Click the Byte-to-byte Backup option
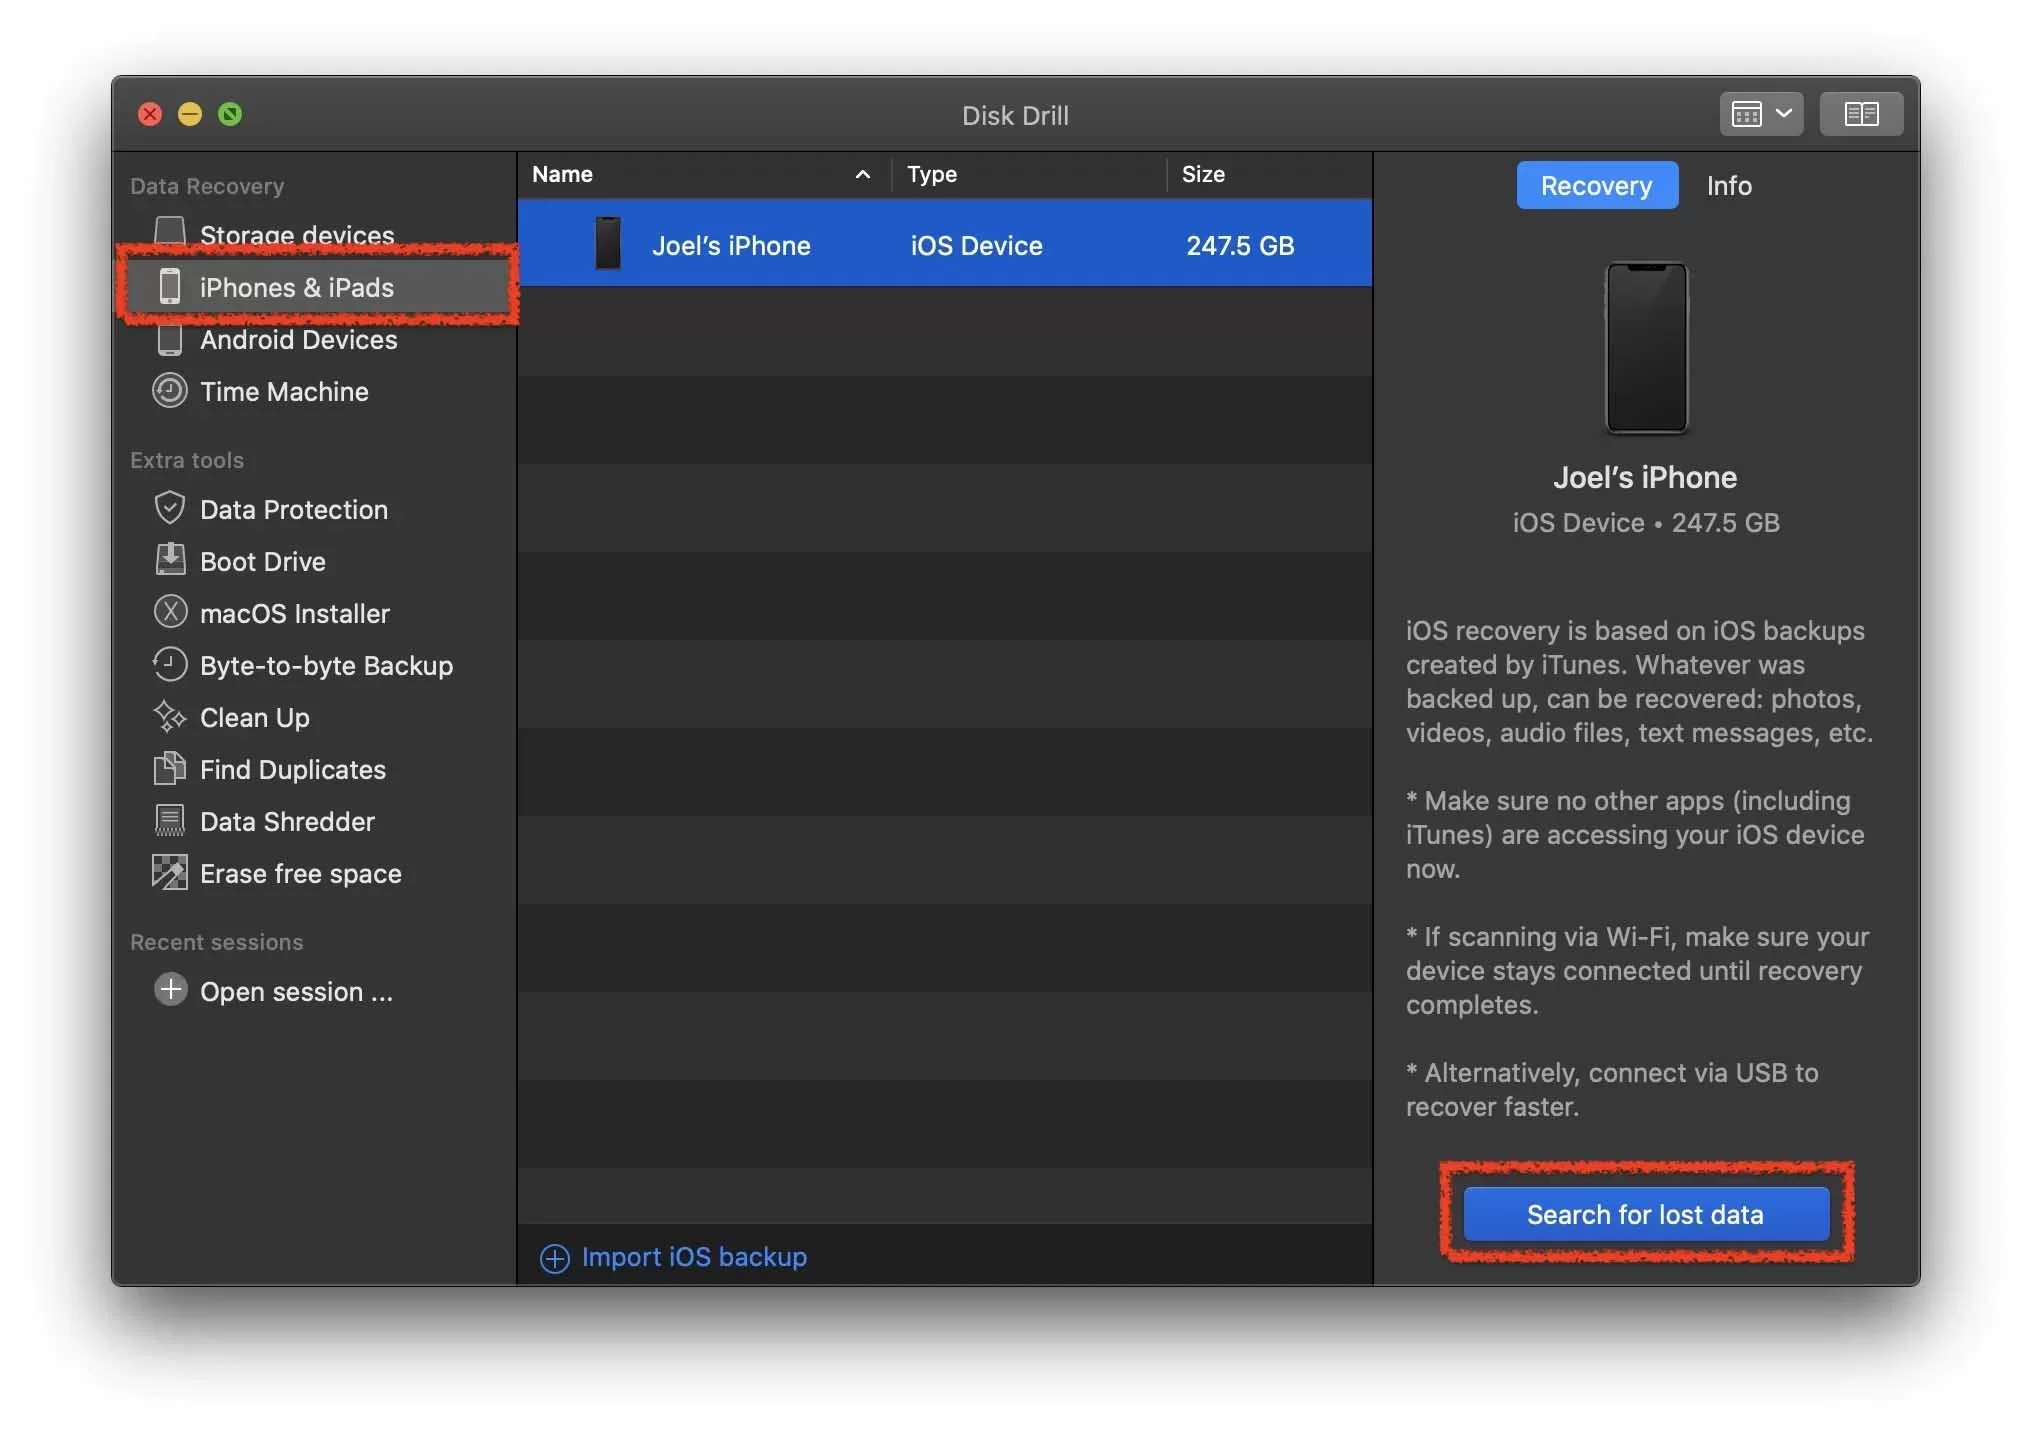Viewport: 2032px width, 1434px height. (x=326, y=664)
